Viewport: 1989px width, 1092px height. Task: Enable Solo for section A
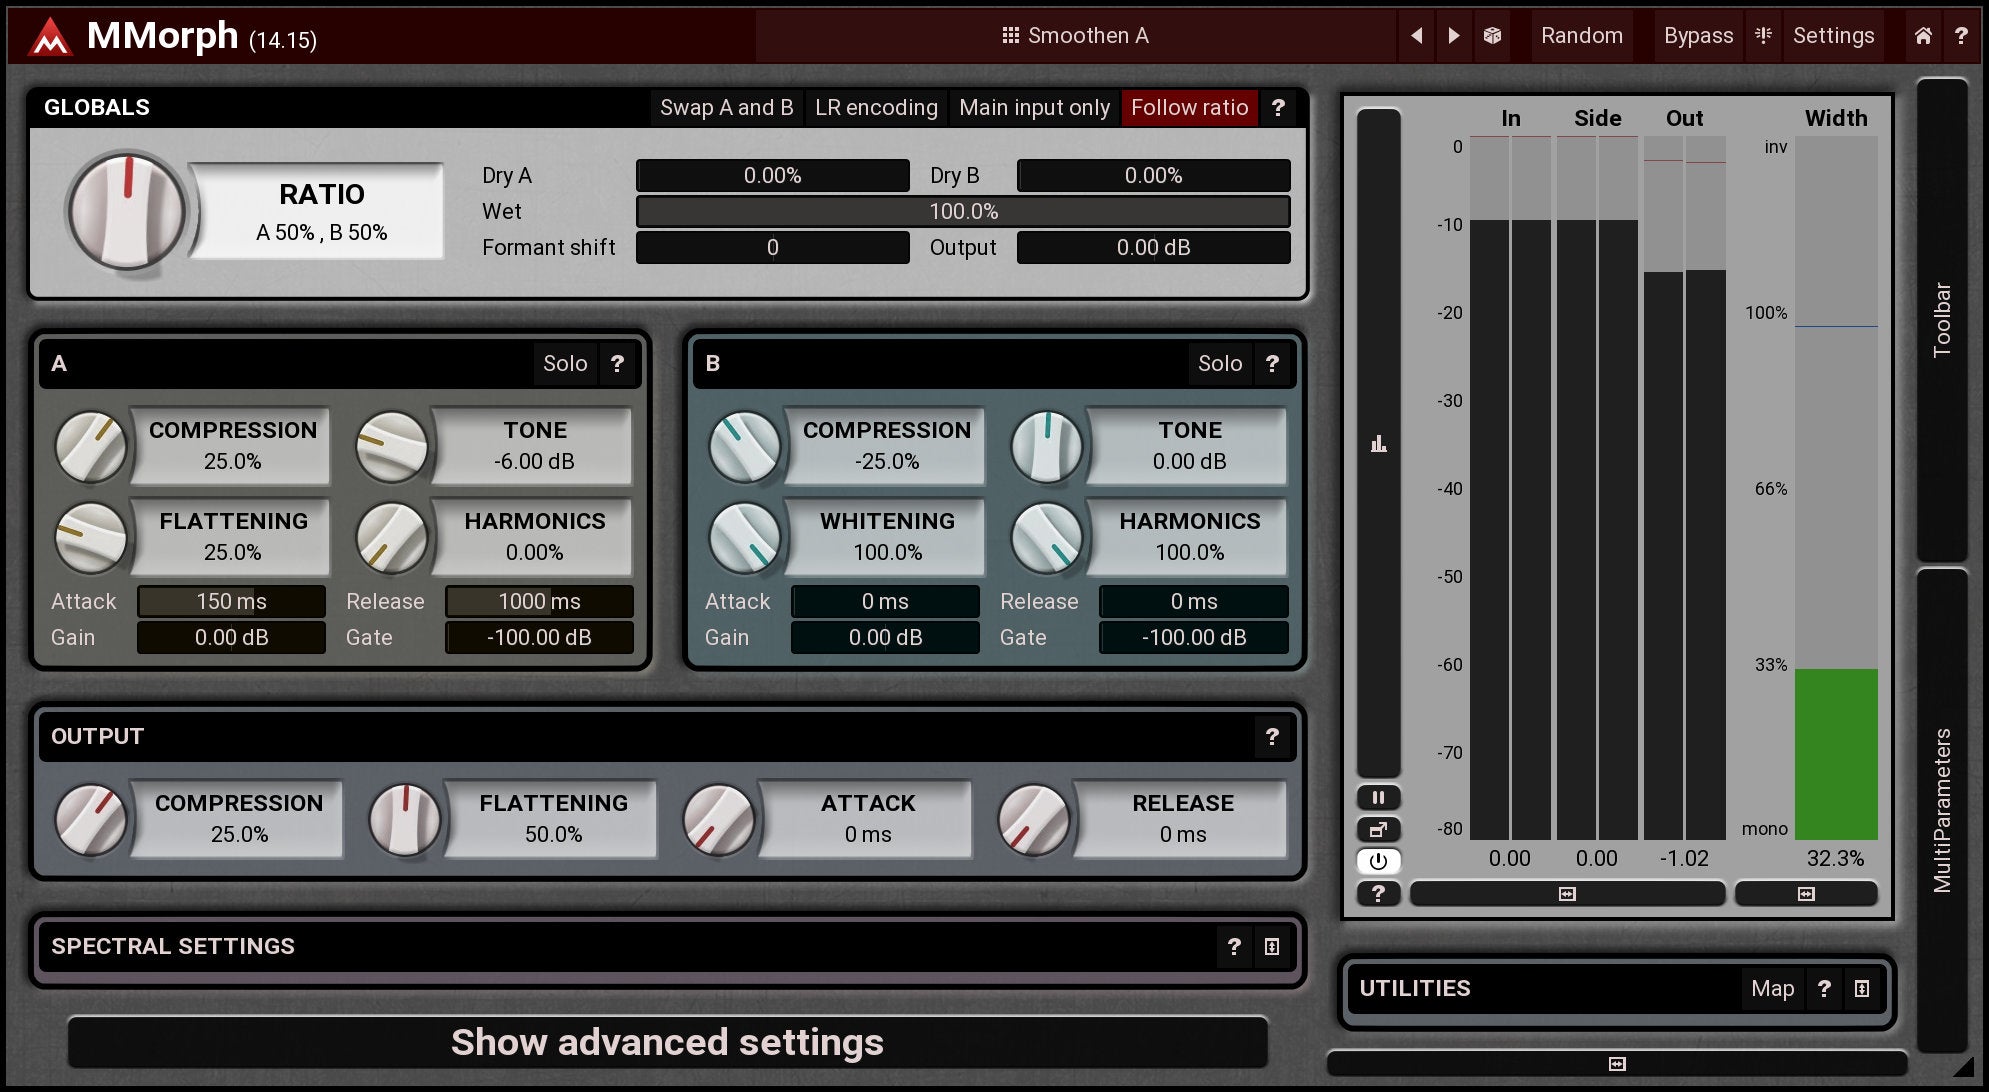click(565, 364)
